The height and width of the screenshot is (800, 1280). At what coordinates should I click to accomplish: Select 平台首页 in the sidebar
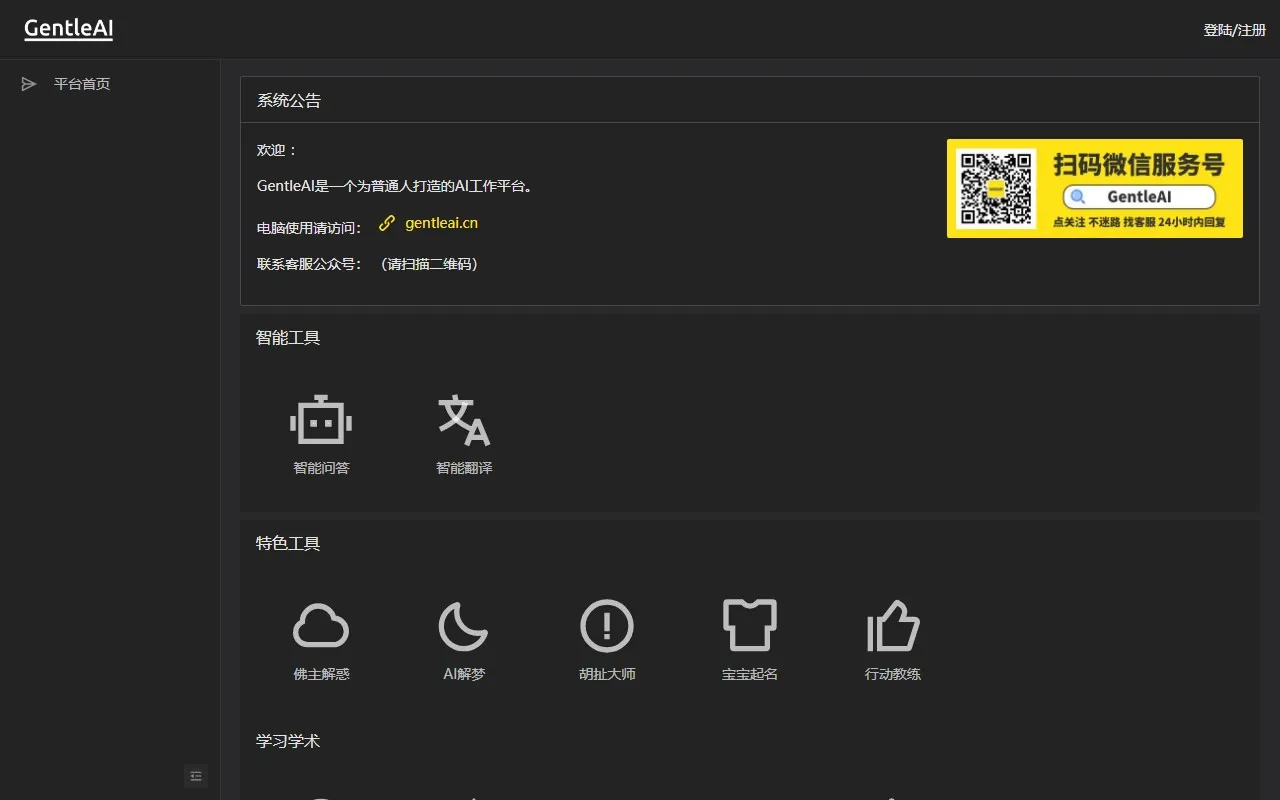(x=81, y=83)
